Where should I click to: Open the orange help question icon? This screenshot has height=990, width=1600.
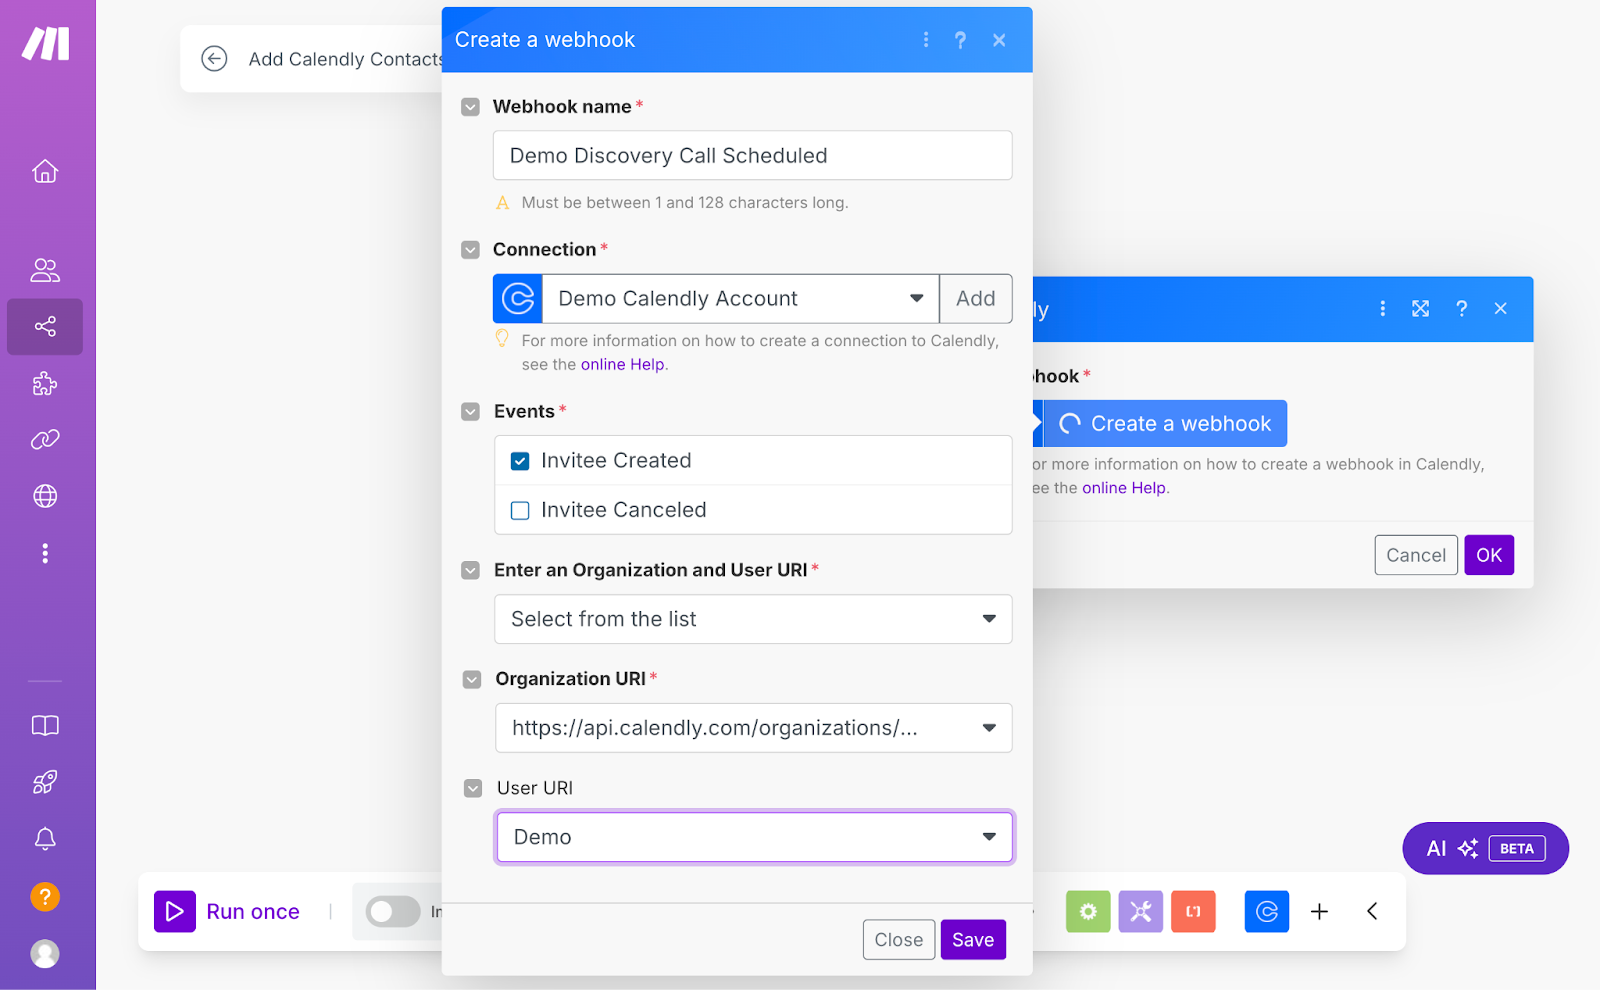[45, 897]
